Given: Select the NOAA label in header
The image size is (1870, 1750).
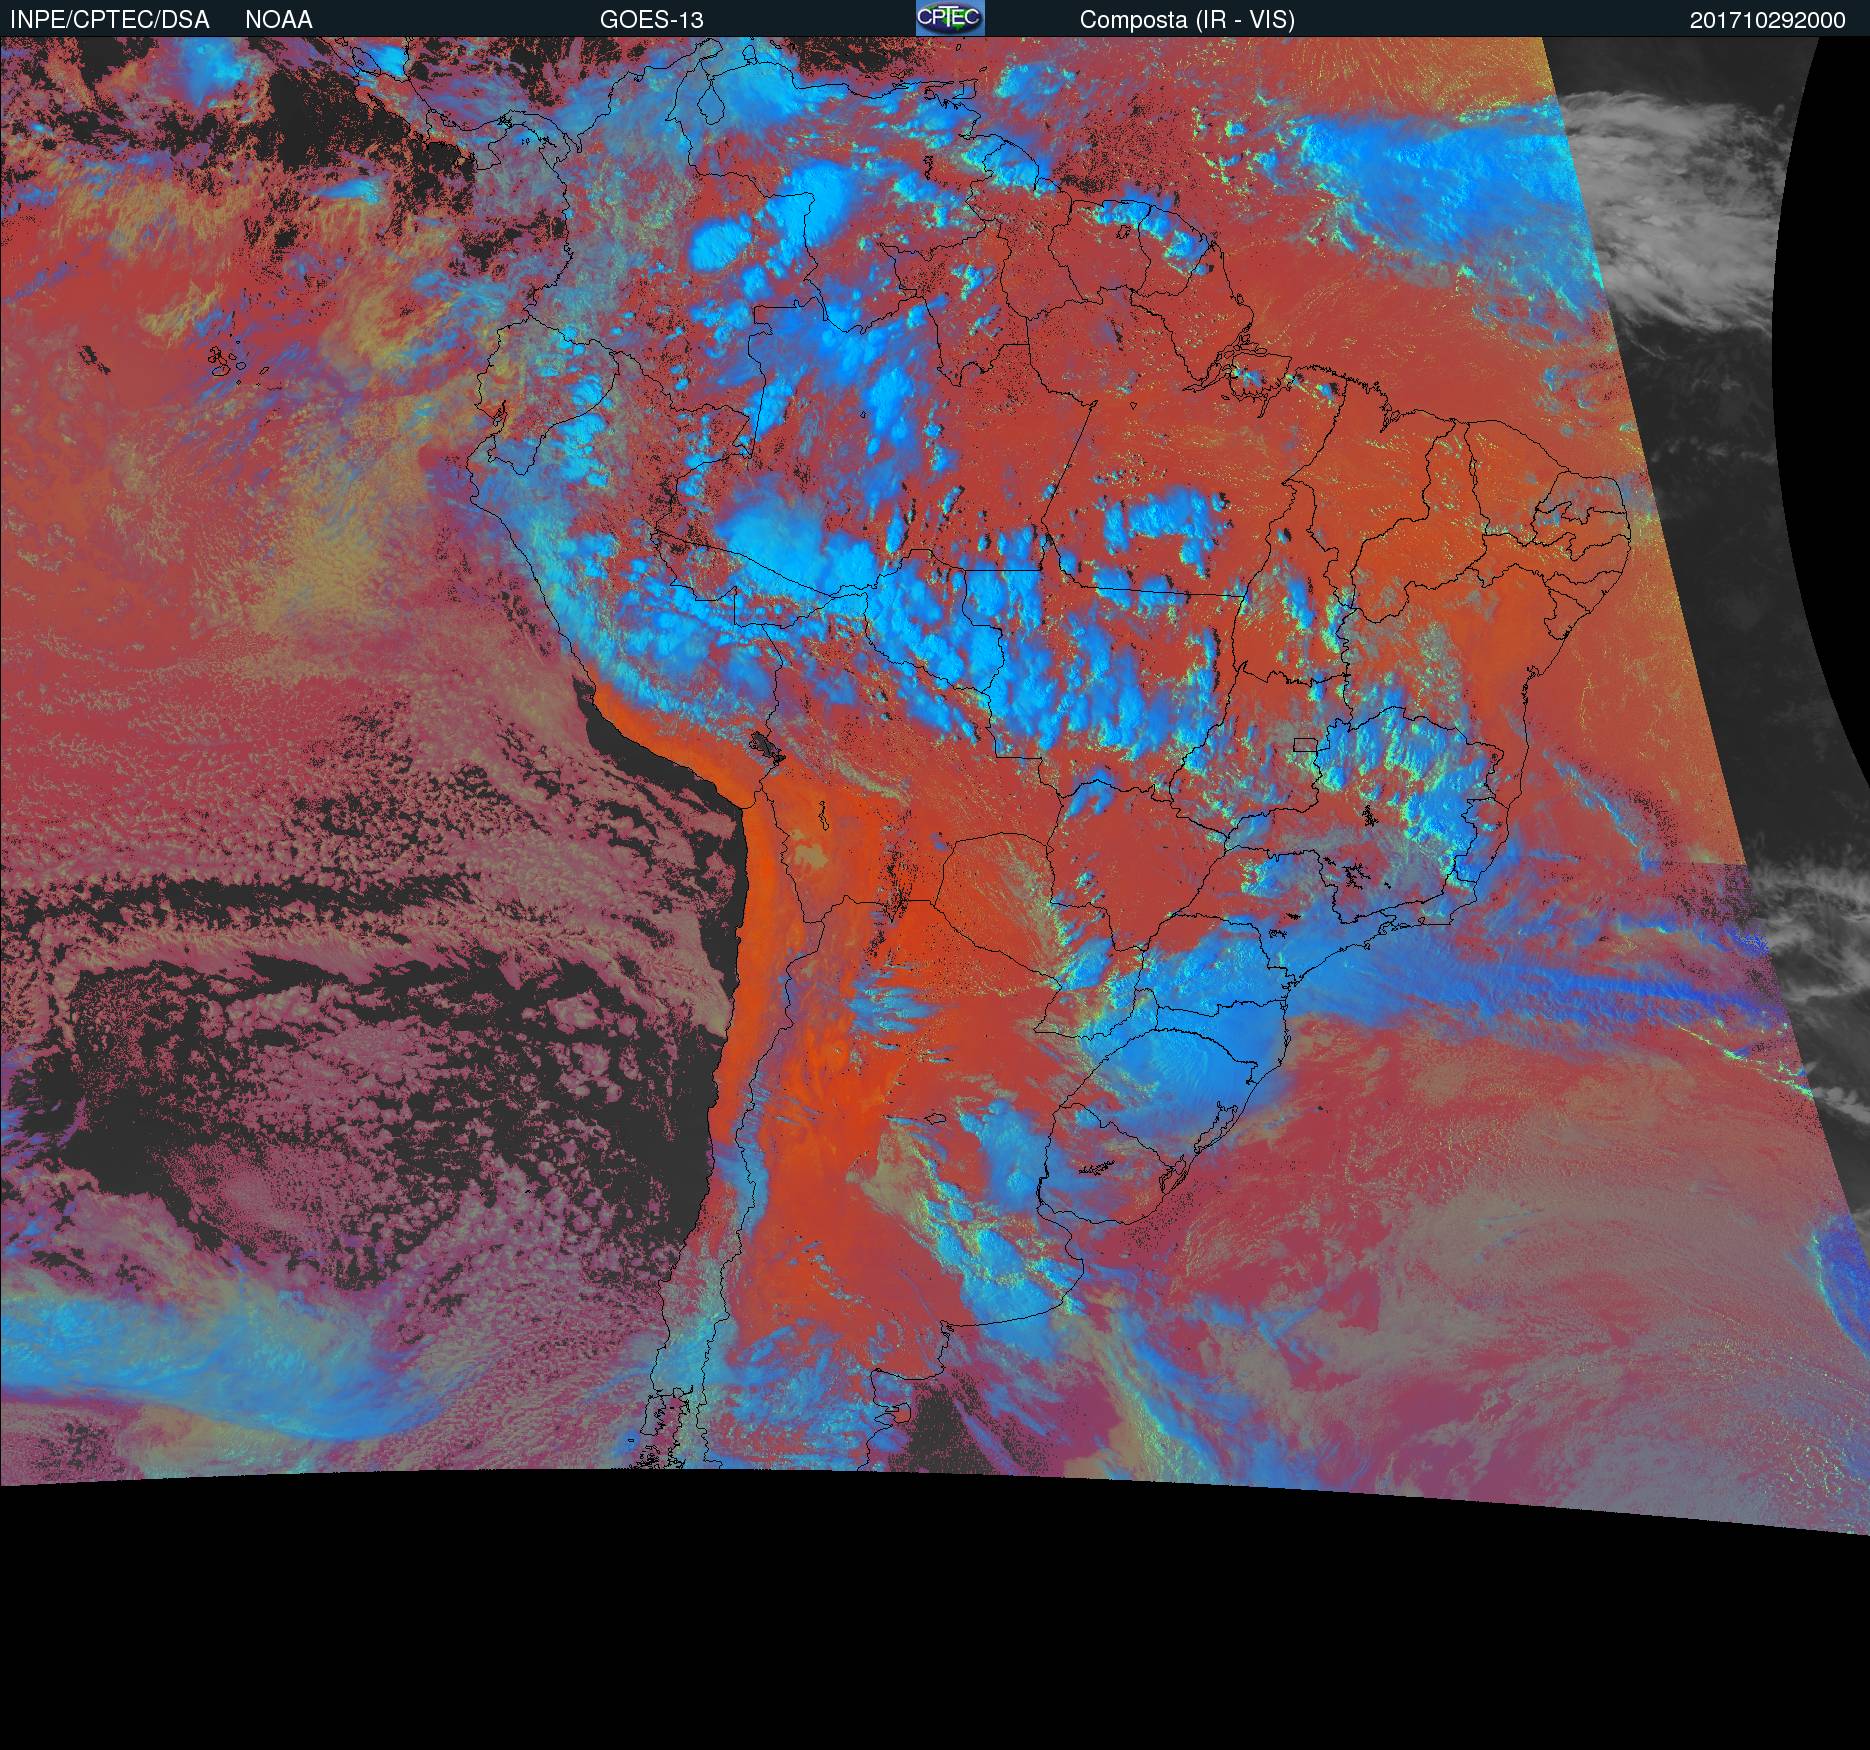Looking at the screenshot, I should (x=279, y=20).
